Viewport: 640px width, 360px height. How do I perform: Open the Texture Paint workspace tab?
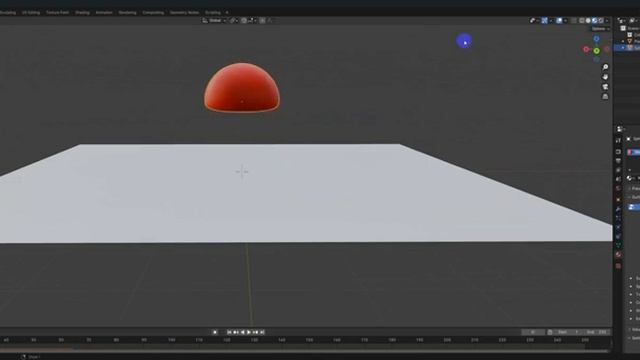58,13
